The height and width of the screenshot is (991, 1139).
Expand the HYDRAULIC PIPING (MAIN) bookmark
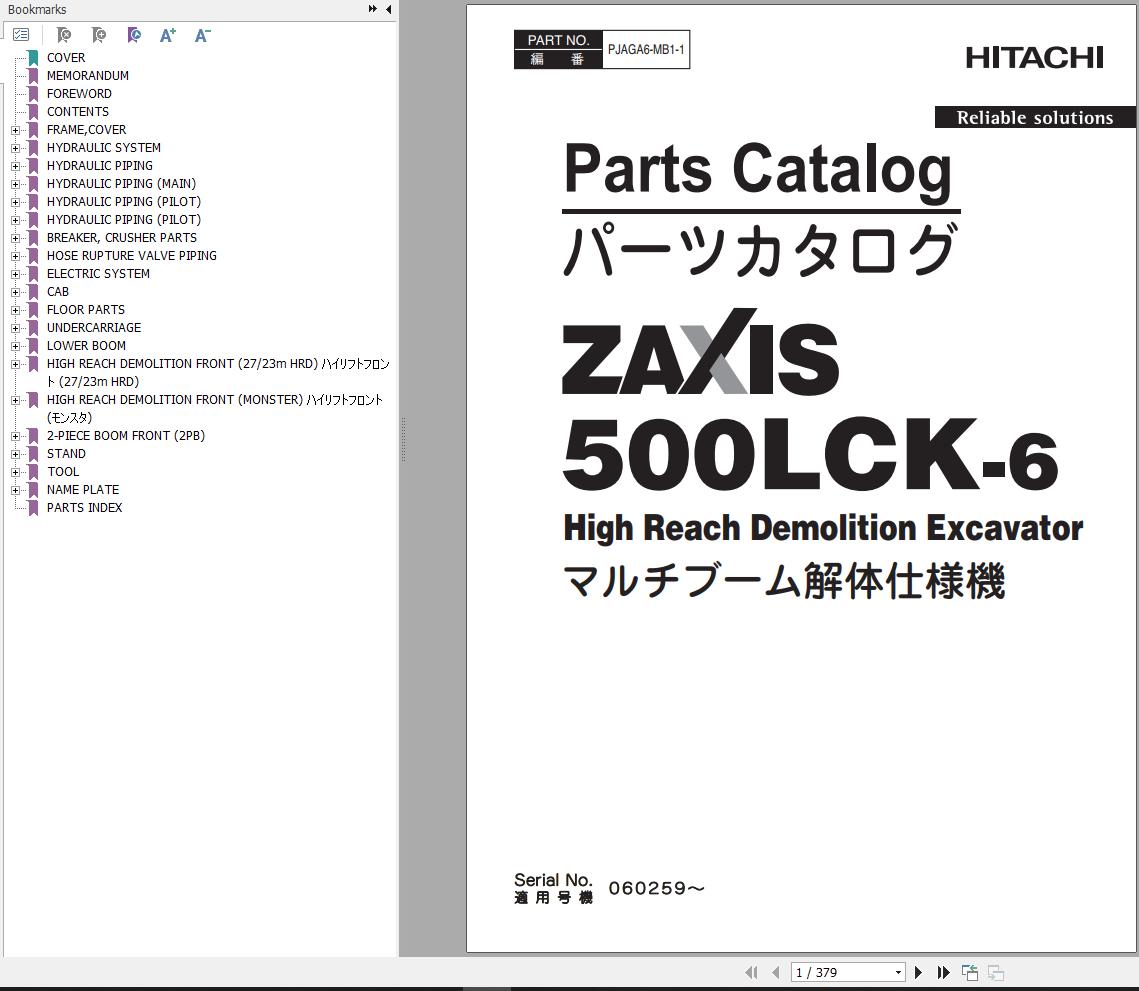pos(15,184)
